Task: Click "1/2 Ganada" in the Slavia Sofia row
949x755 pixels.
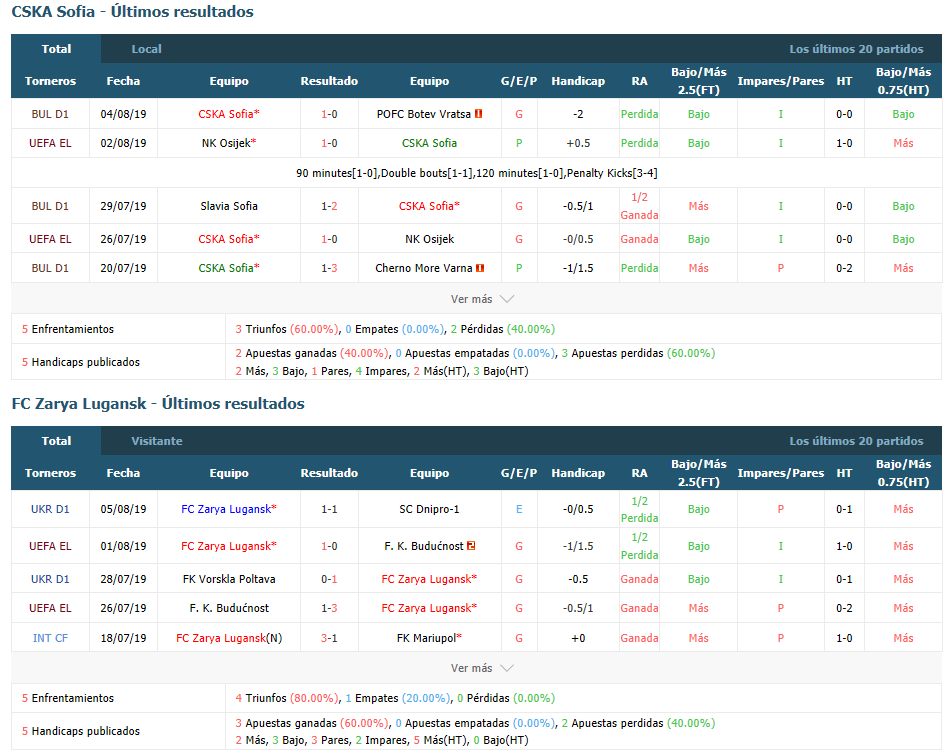Action: pyautogui.click(x=639, y=206)
